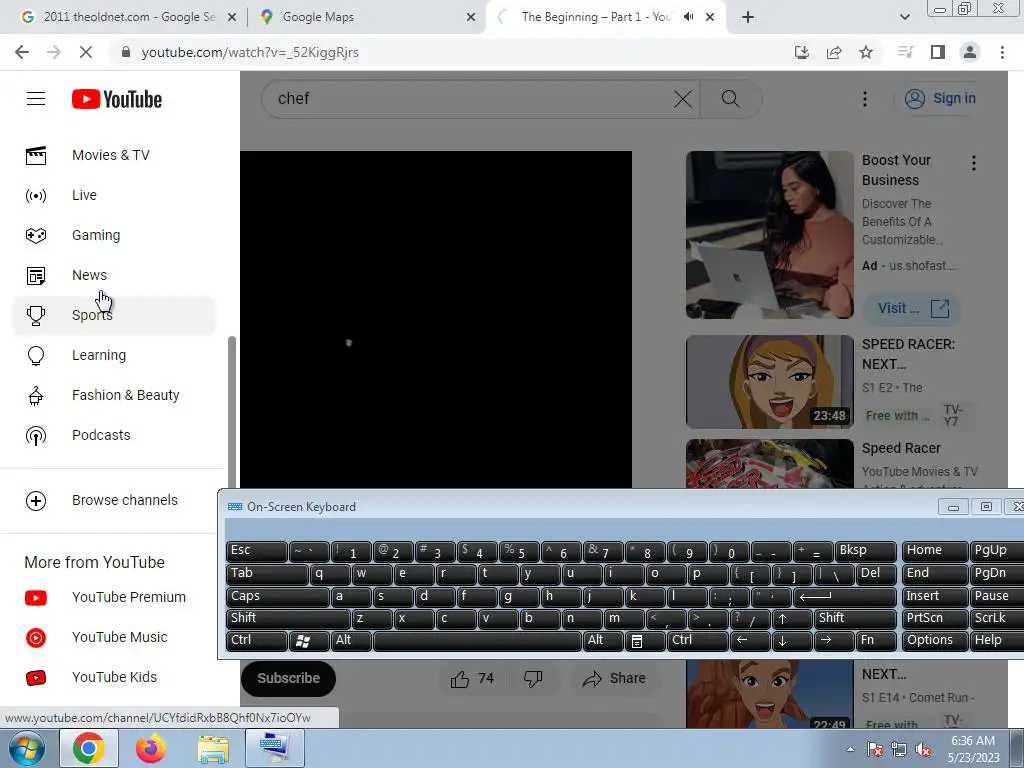The height and width of the screenshot is (768, 1024).
Task: Open the Boost Your Business ad thumbnail
Action: click(769, 235)
